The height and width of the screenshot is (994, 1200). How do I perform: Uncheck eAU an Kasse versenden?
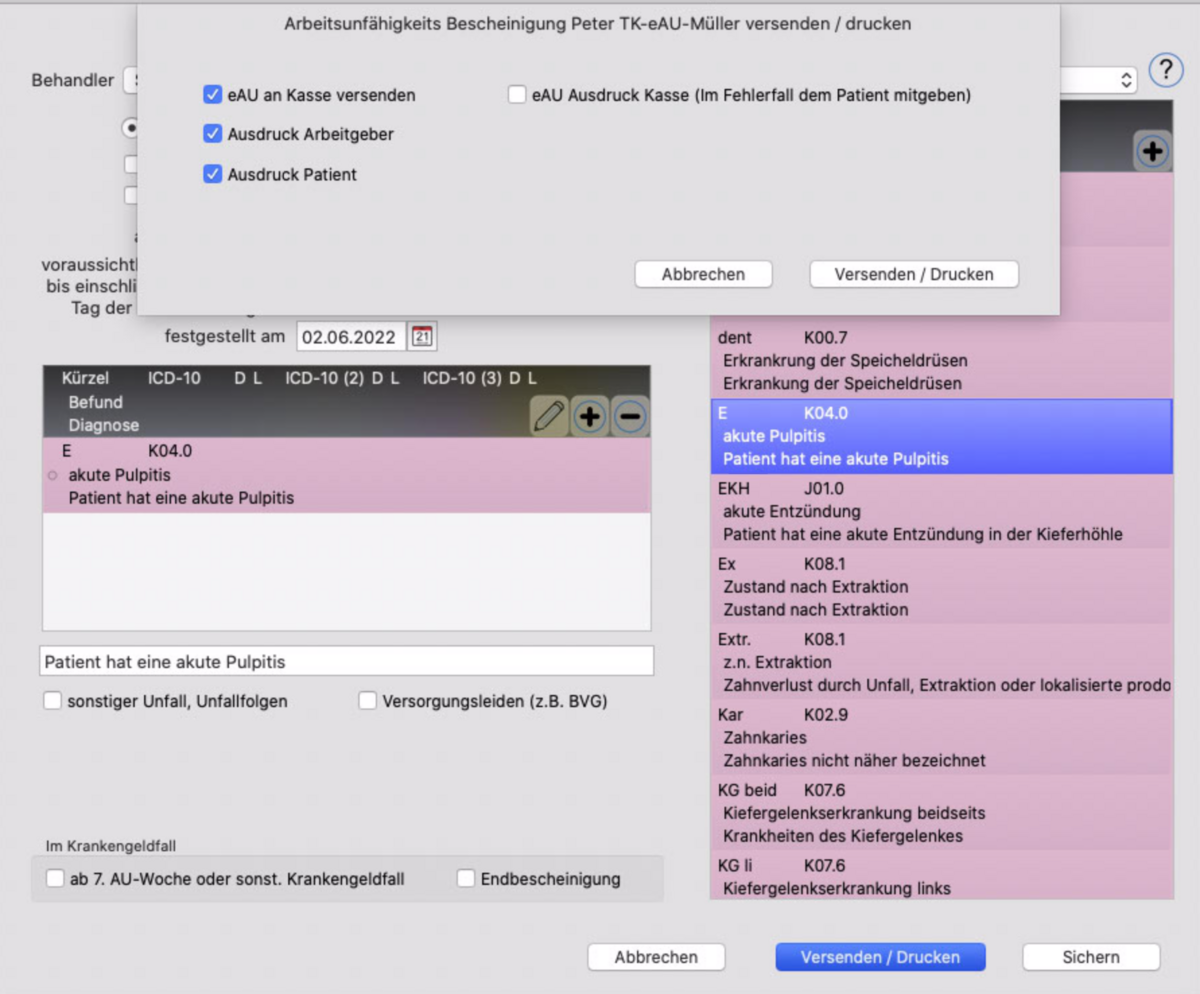click(212, 95)
